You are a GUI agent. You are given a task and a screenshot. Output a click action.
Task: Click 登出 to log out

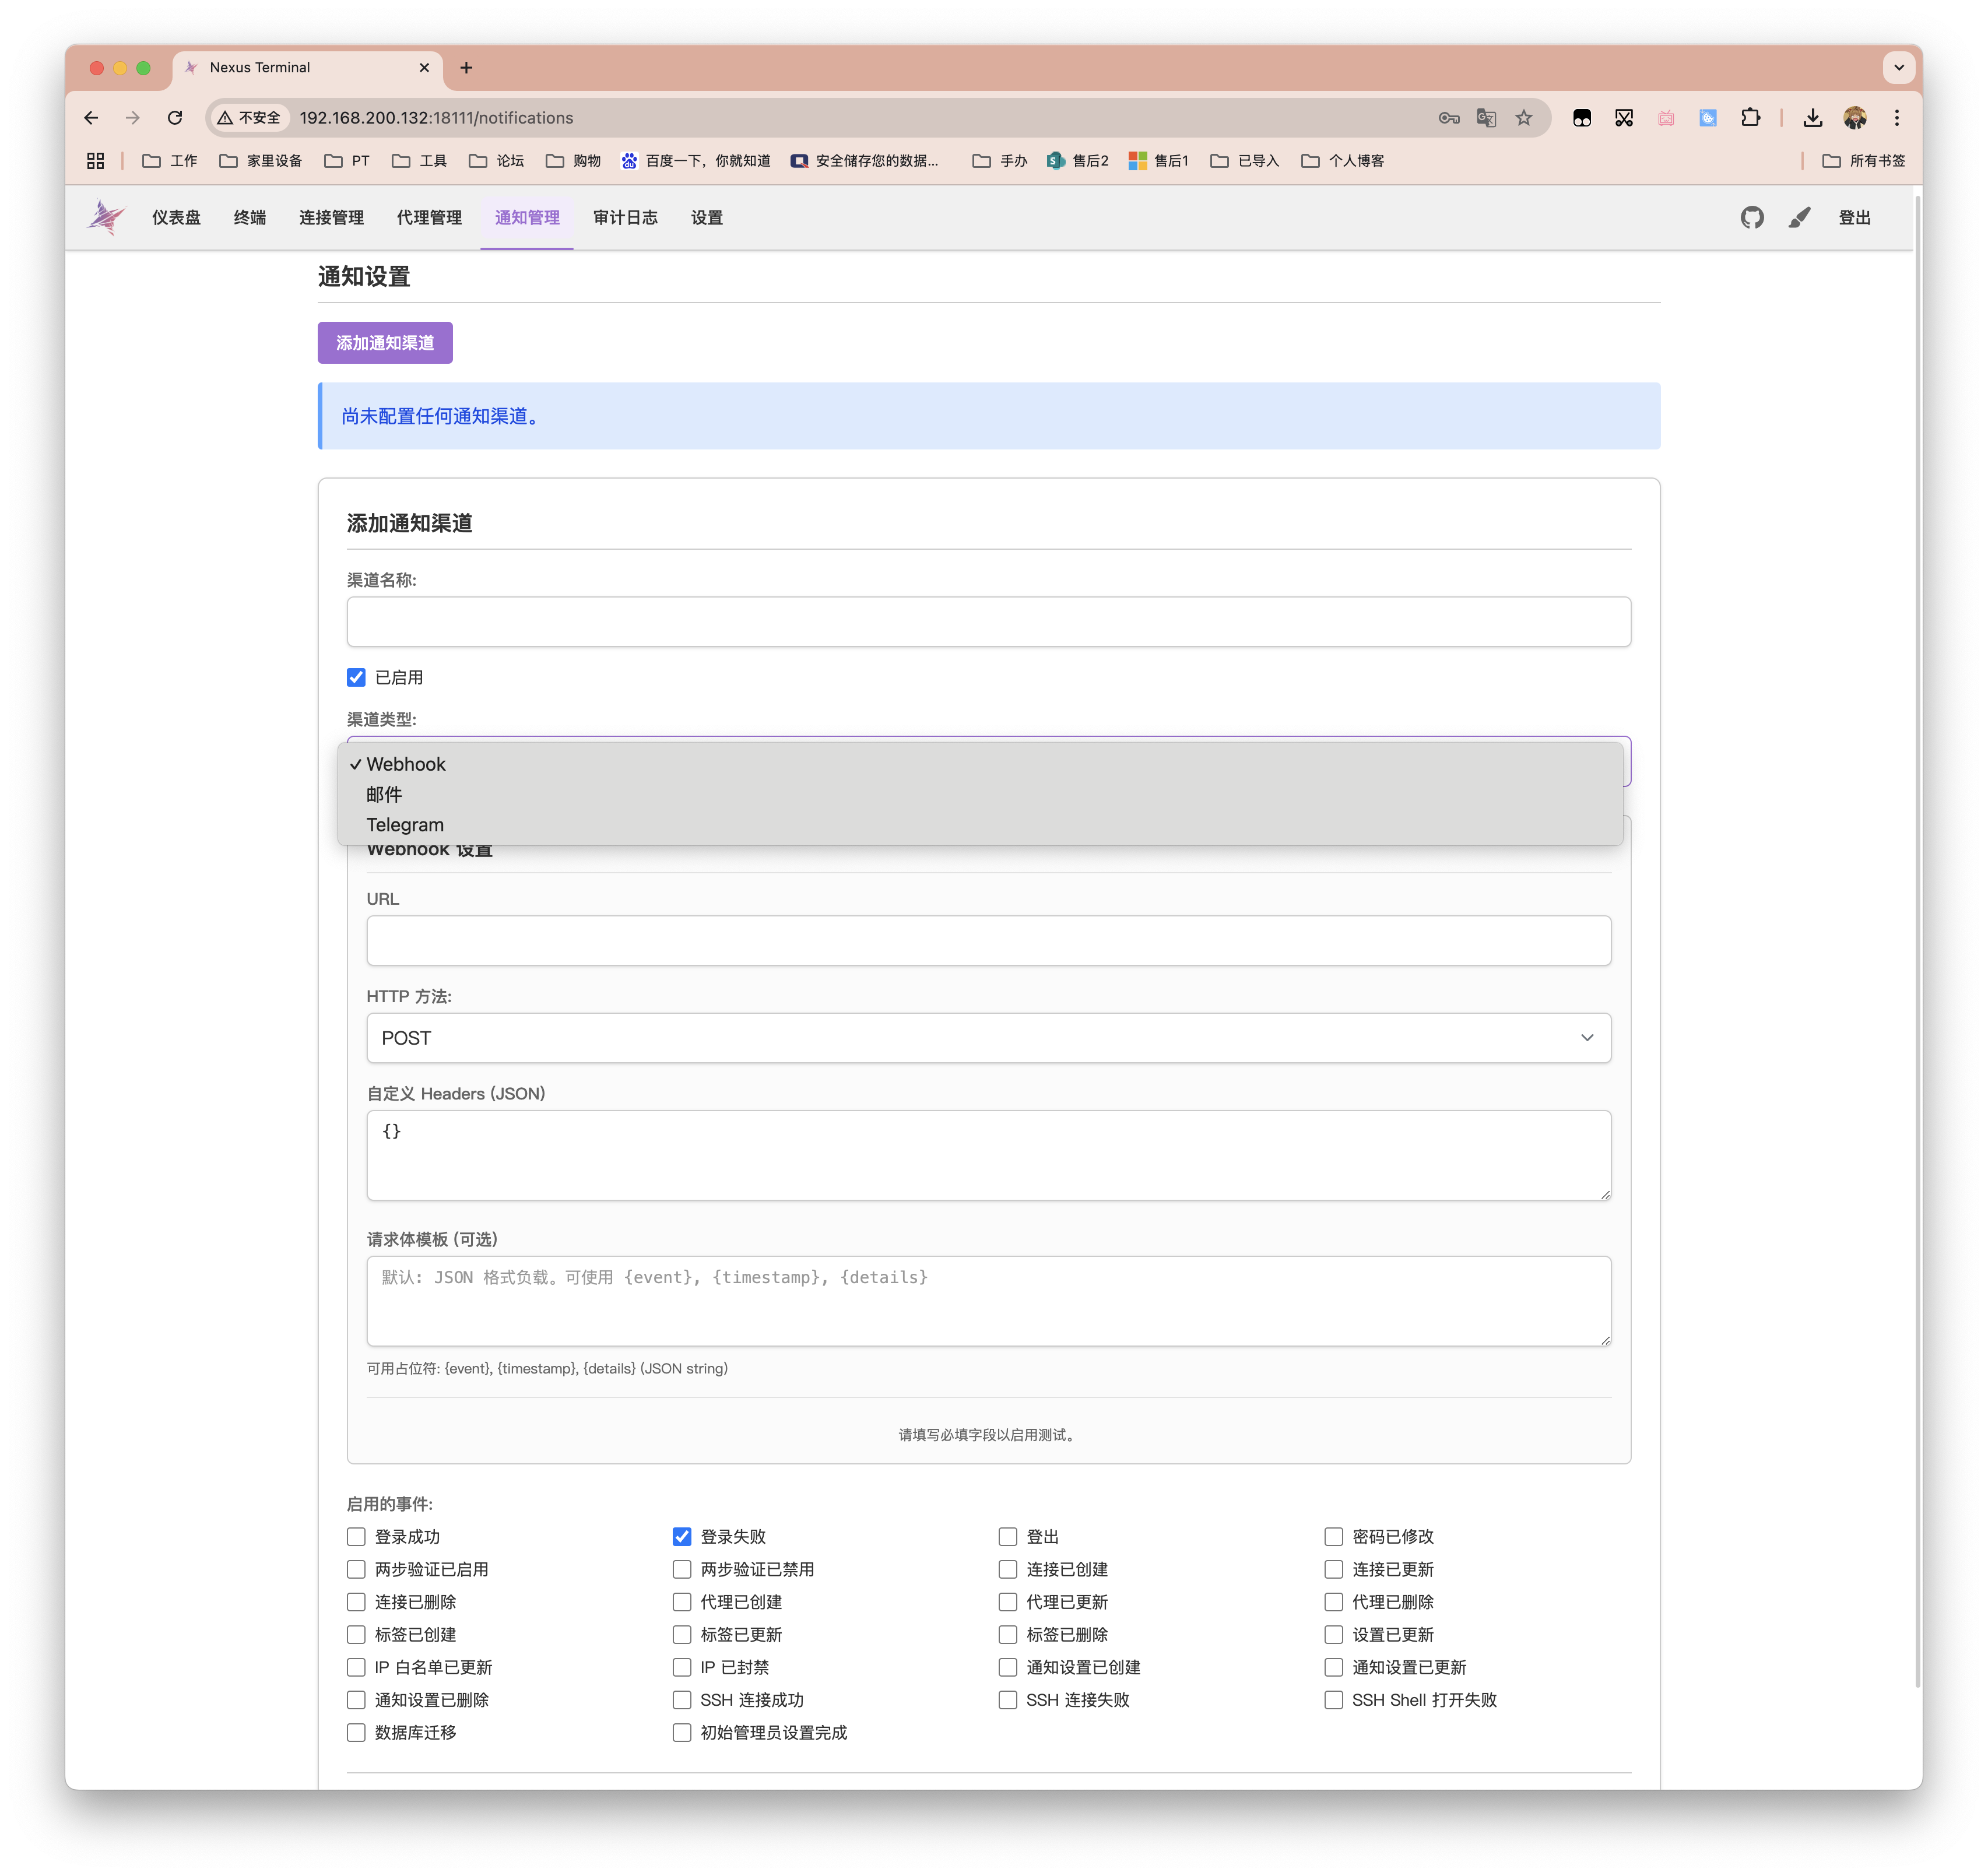1854,217
